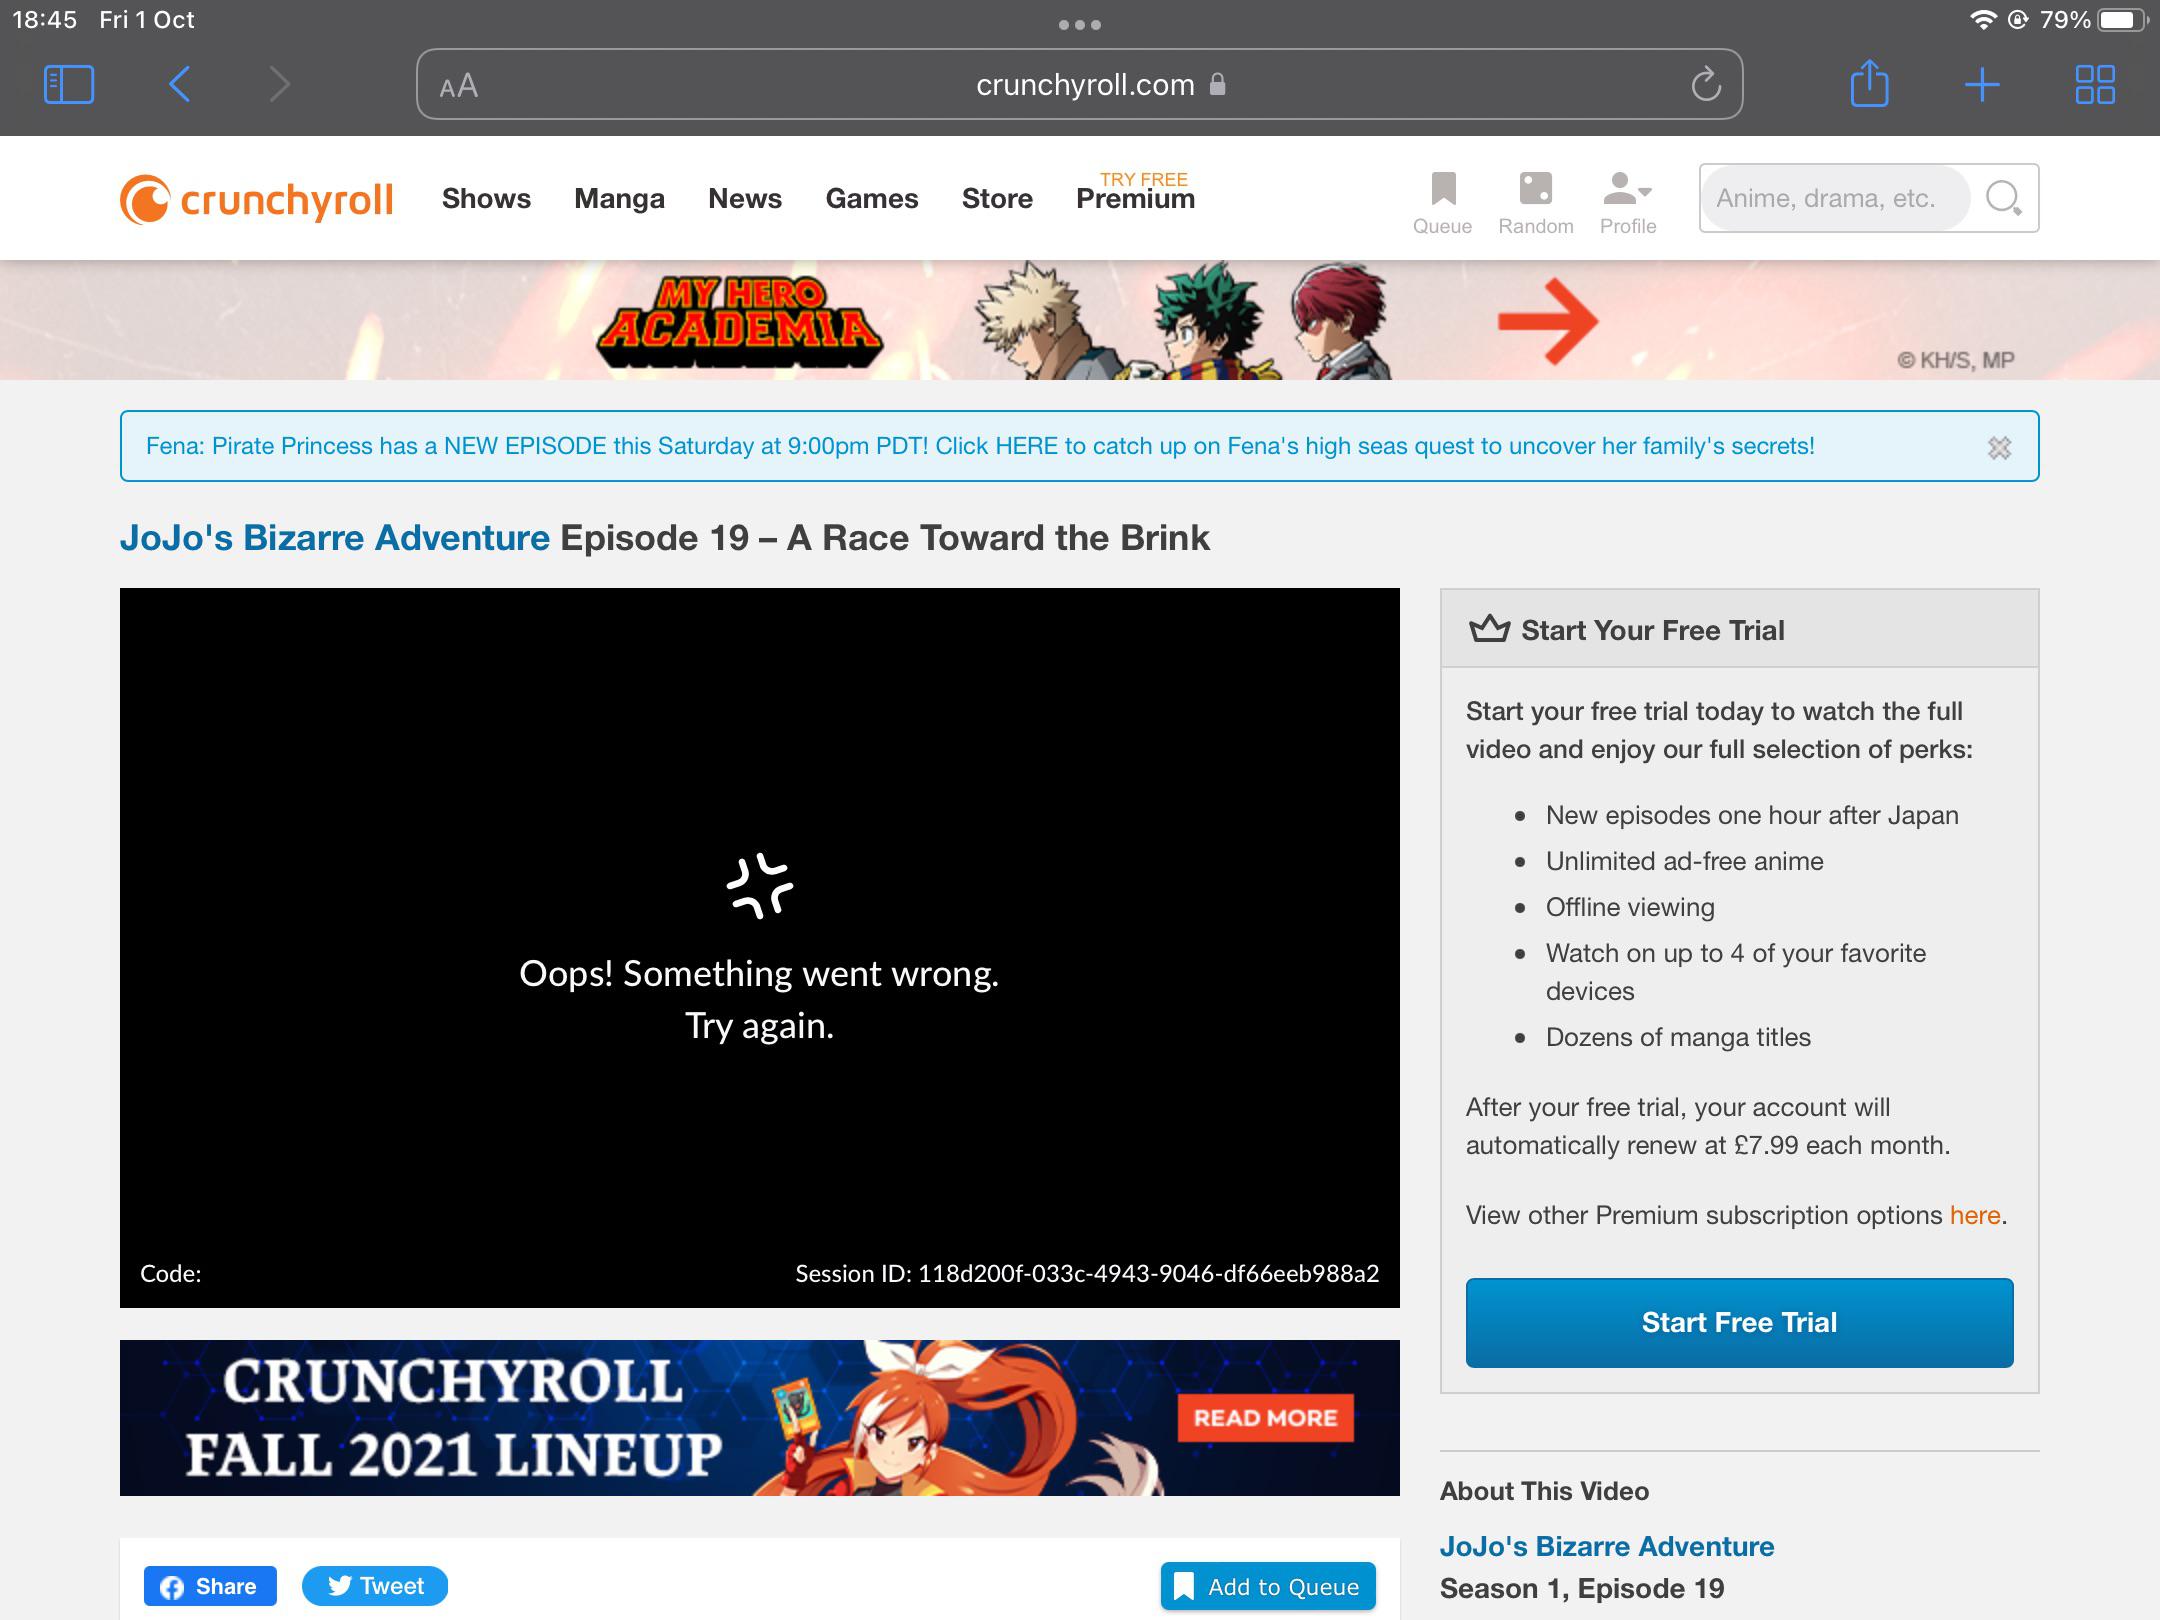Click Add to Queue
2160x1620 pixels.
tap(1268, 1586)
